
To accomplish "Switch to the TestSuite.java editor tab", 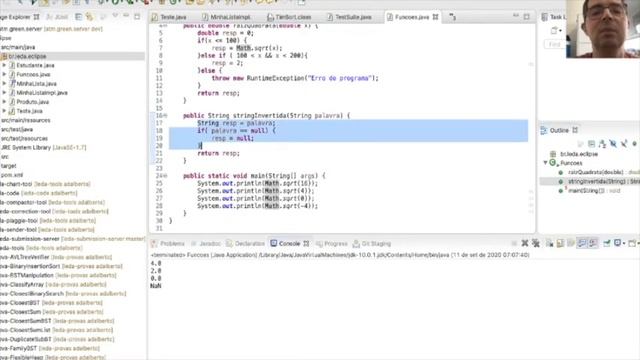I will (349, 17).
